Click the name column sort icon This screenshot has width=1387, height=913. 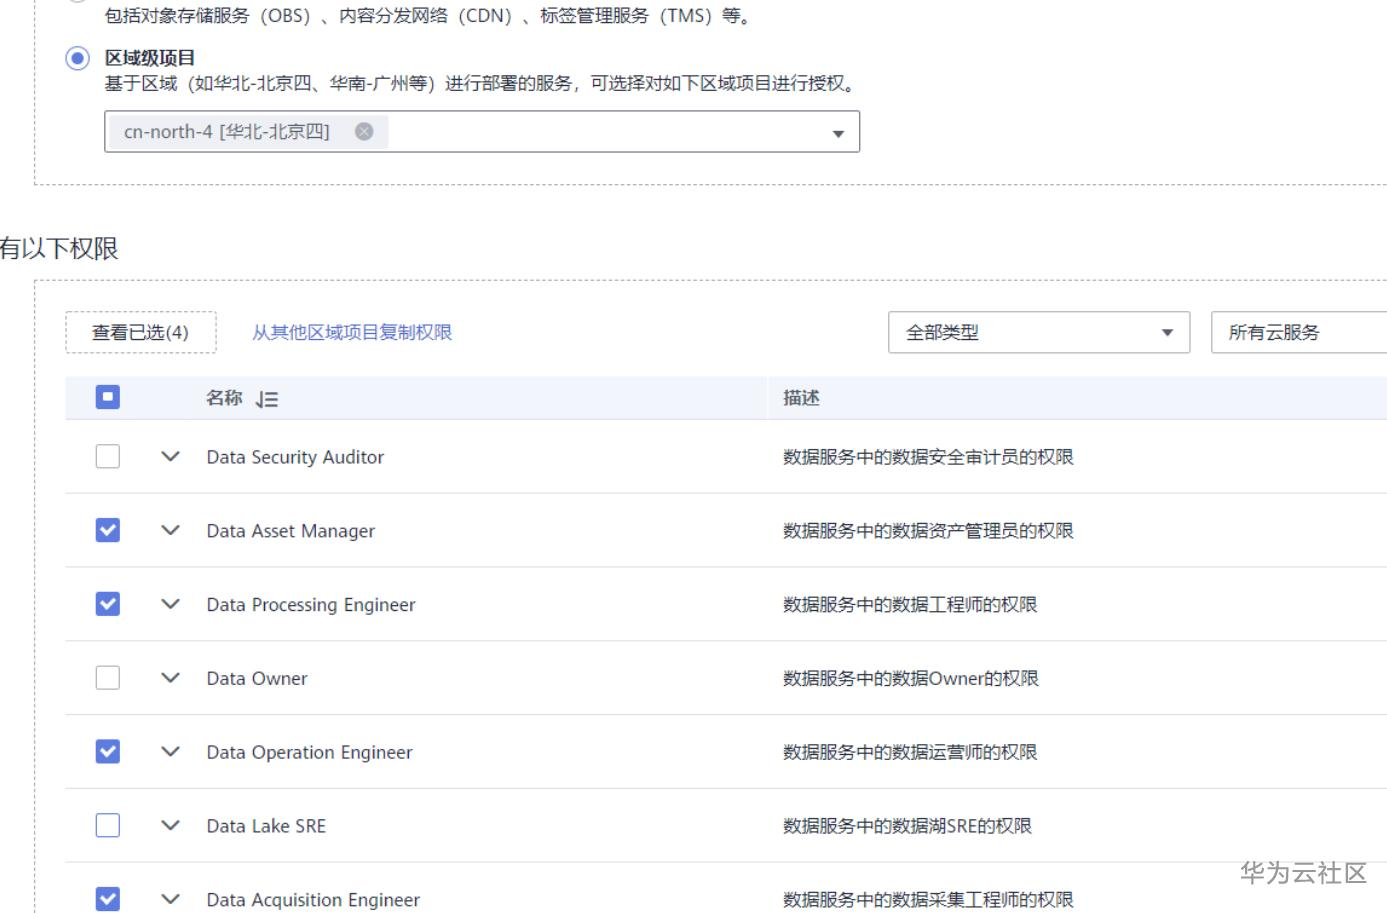coord(267,399)
